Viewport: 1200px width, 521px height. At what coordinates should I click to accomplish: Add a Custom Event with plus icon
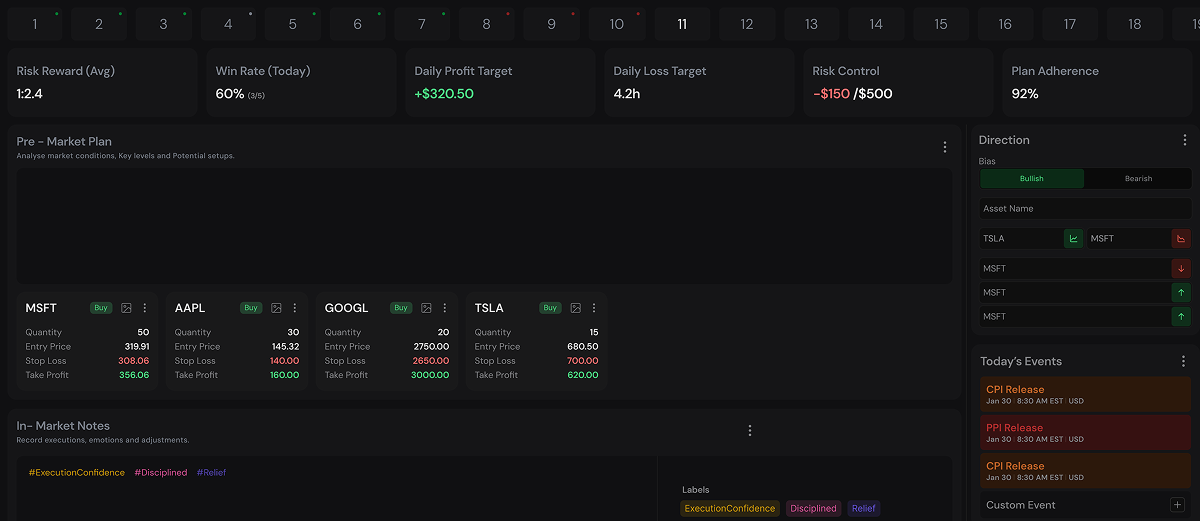coord(1176,505)
